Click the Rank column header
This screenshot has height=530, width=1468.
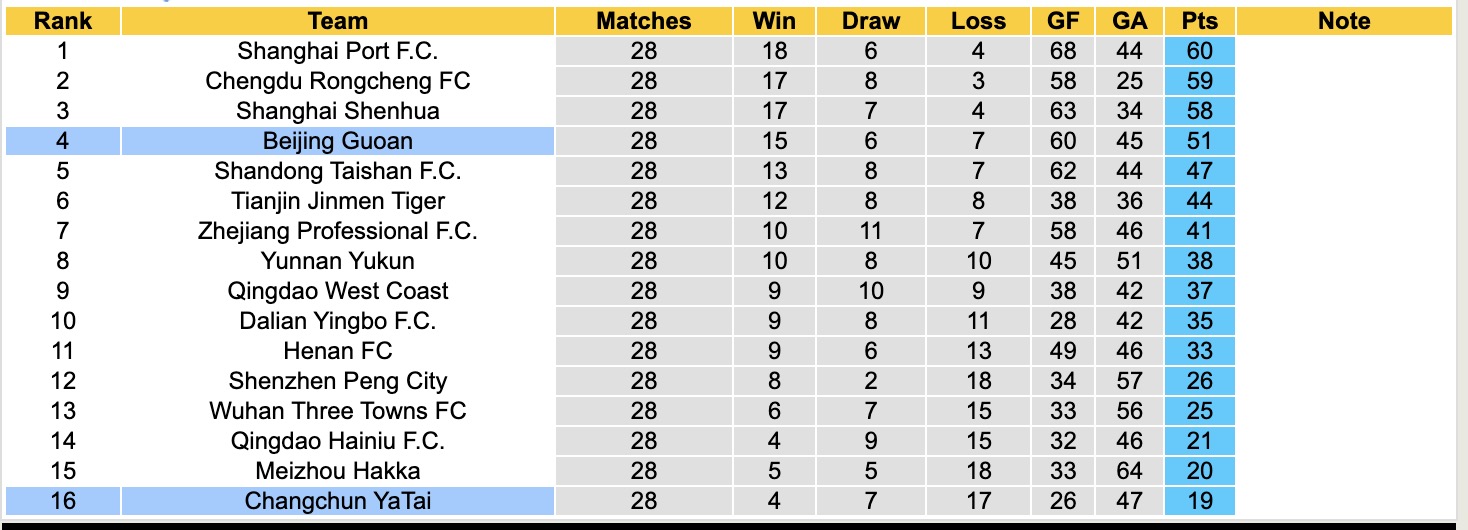pos(62,21)
